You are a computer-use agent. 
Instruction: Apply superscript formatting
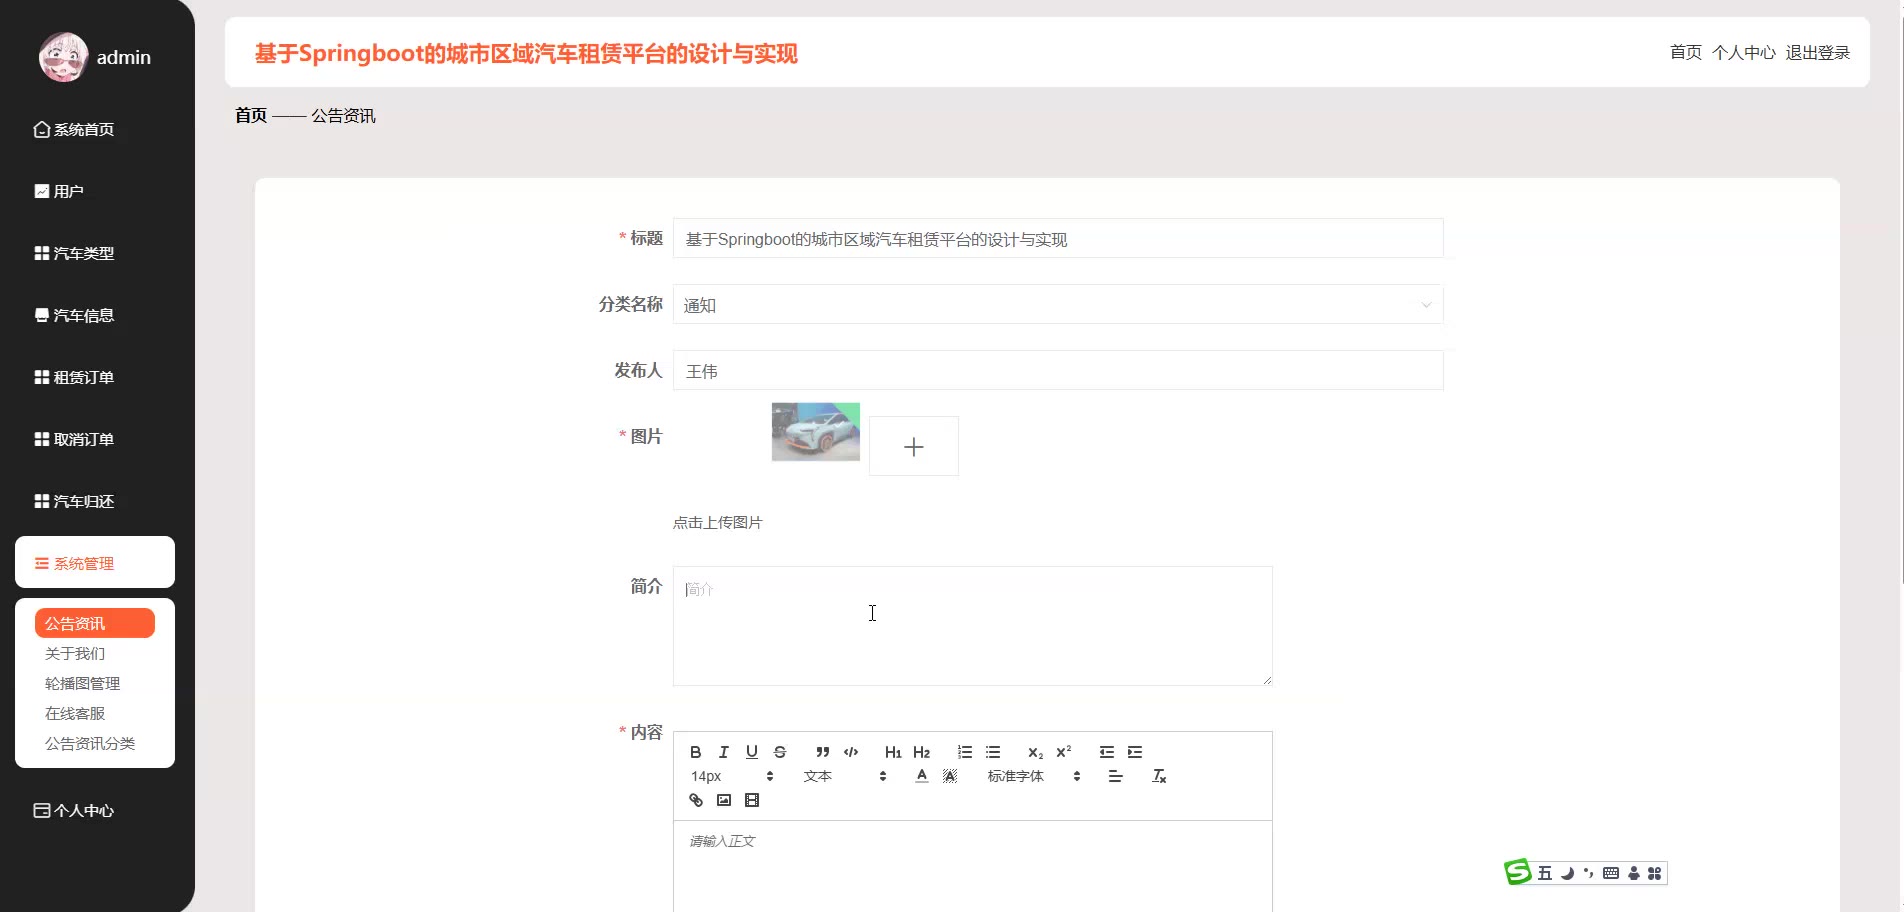(1064, 752)
